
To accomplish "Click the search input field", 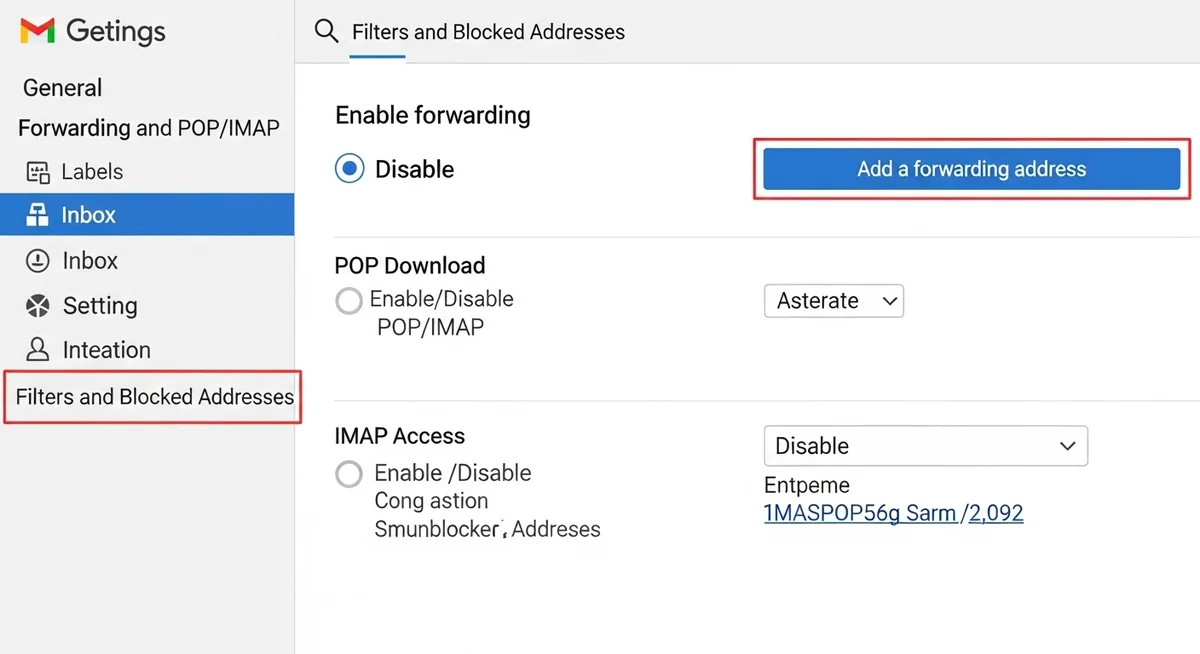I will pyautogui.click(x=600, y=31).
